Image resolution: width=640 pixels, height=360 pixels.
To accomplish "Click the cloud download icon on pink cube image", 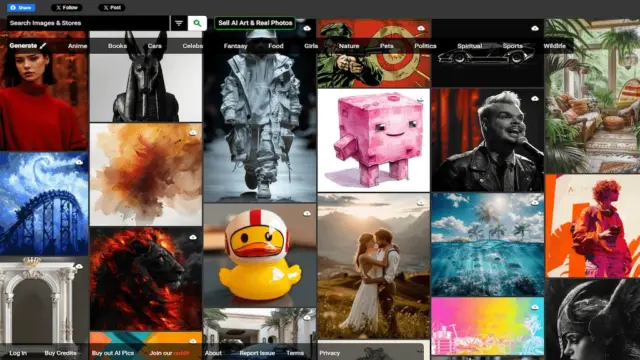I will [x=421, y=99].
